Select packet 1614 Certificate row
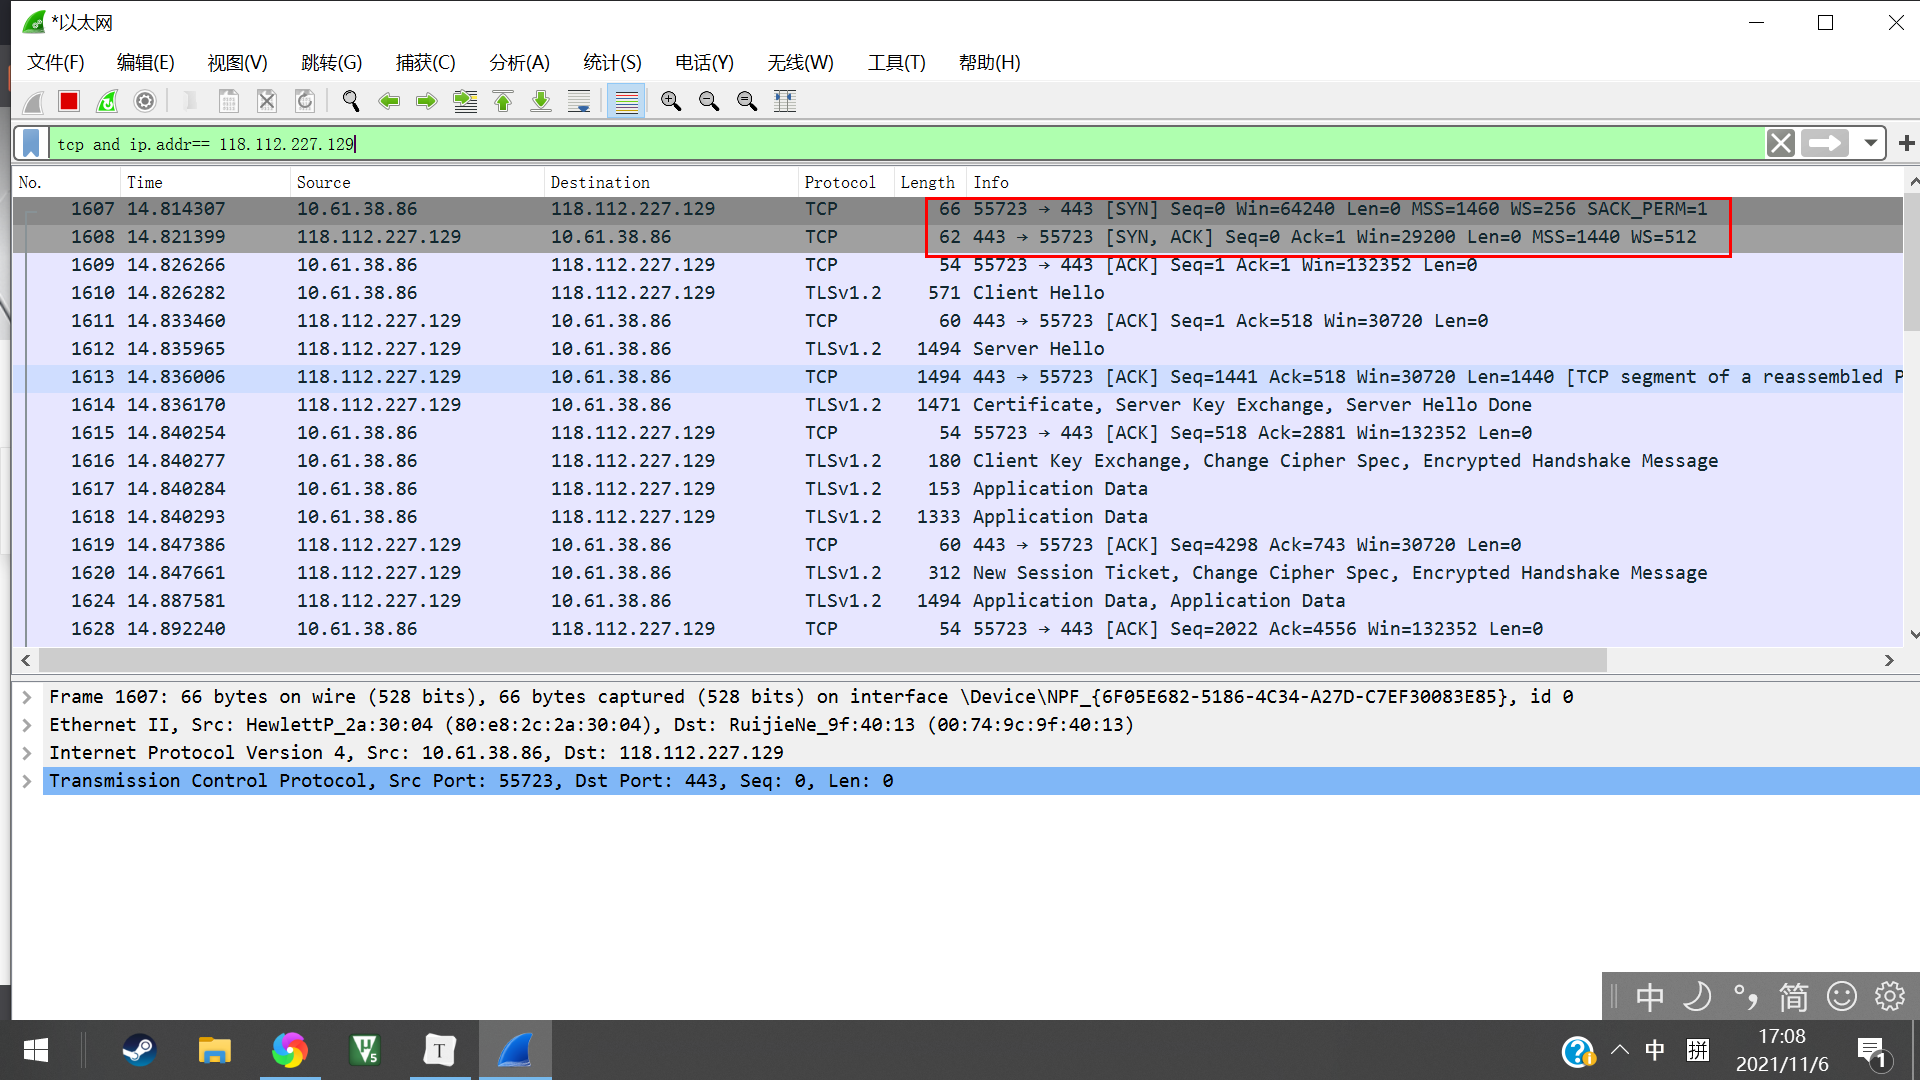The width and height of the screenshot is (1920, 1080). [958, 405]
